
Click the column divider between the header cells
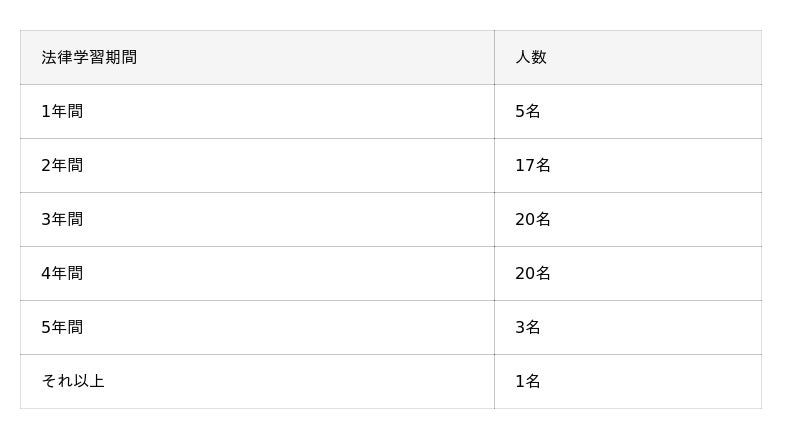pos(494,57)
